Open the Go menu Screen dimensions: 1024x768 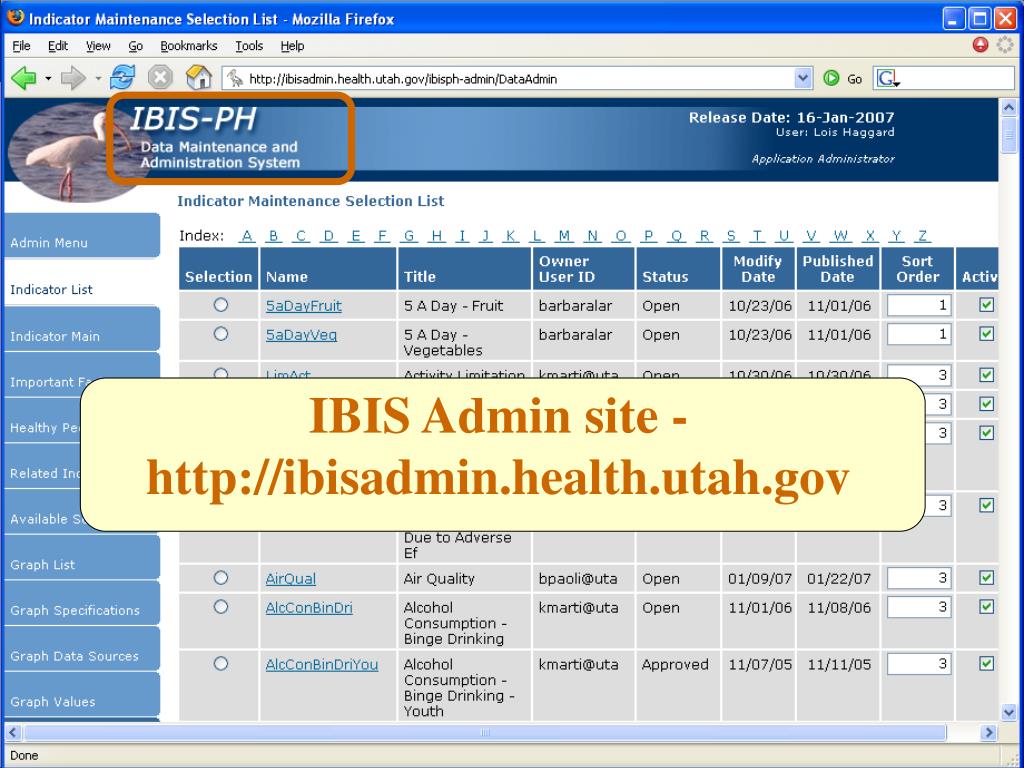point(135,46)
